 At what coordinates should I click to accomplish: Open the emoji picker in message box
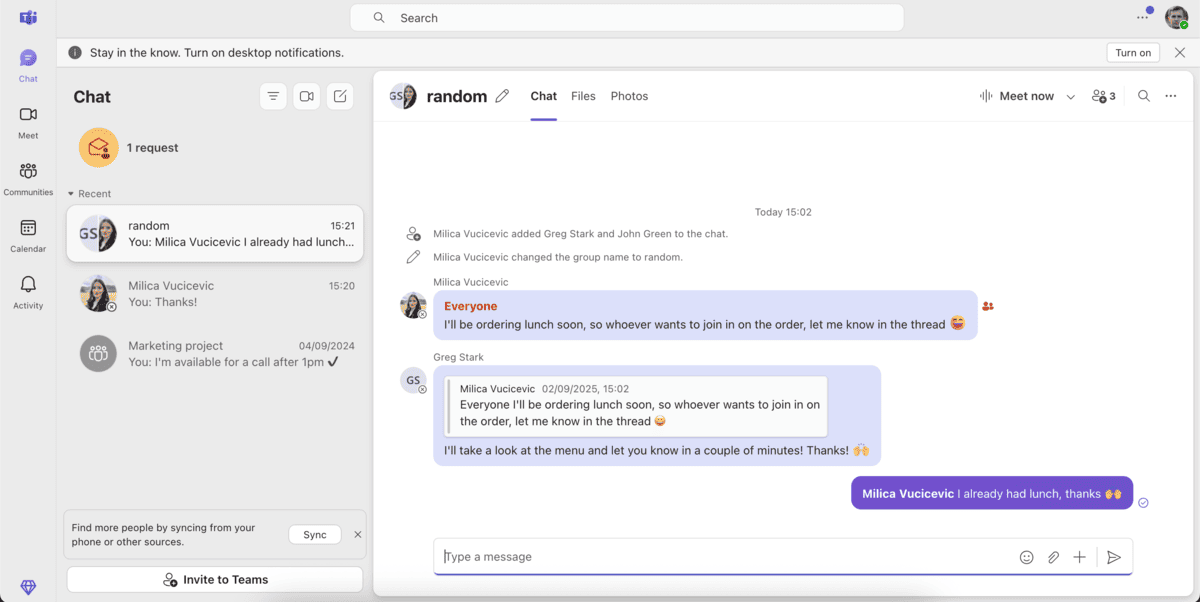coord(1026,557)
